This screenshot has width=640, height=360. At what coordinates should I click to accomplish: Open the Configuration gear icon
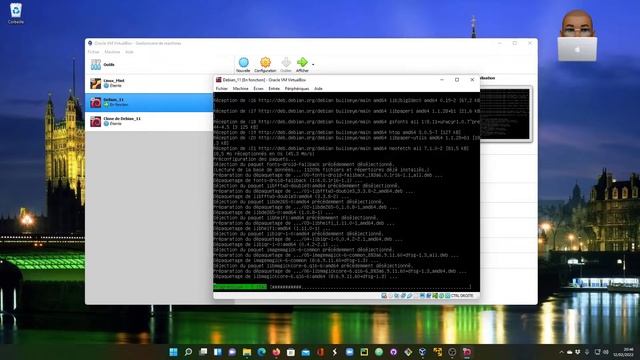pyautogui.click(x=265, y=64)
